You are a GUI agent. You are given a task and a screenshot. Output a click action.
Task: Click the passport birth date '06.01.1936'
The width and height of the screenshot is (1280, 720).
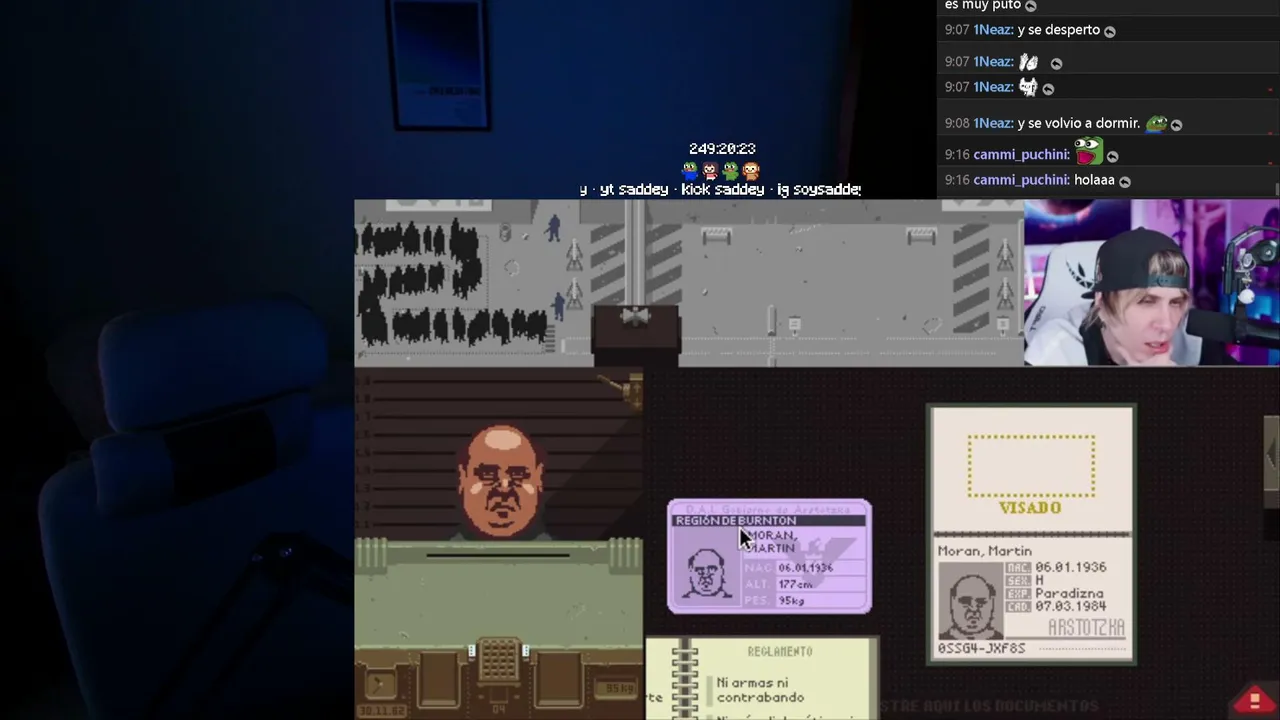pos(1071,567)
